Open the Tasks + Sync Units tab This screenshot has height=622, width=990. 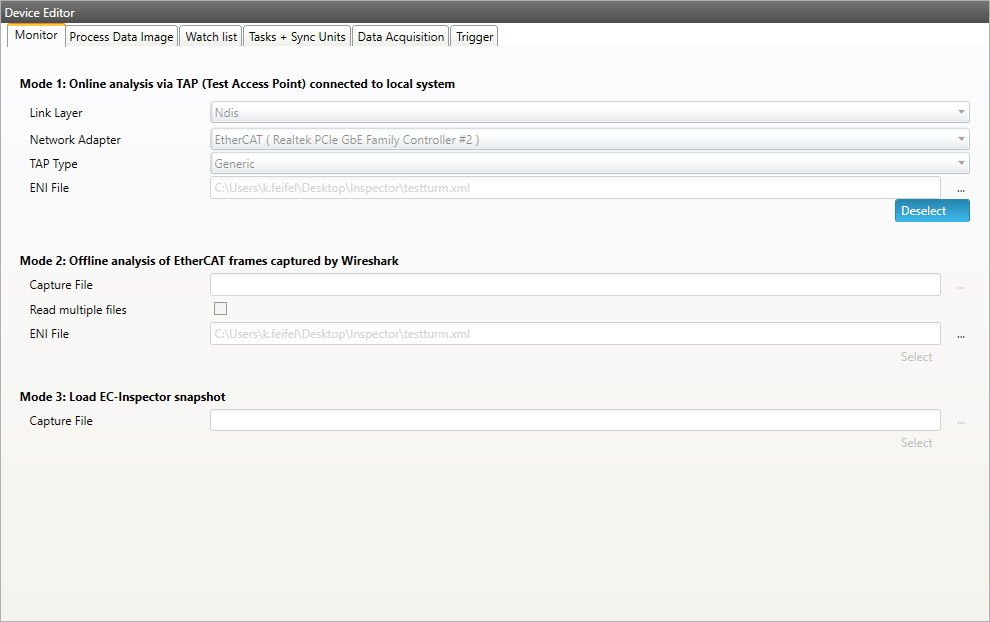(297, 37)
